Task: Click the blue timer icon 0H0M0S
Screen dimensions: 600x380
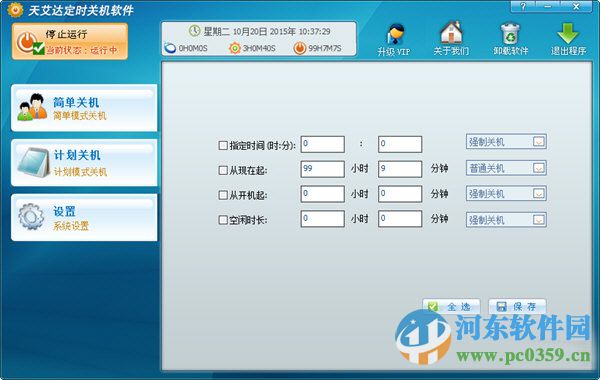Action: [x=170, y=48]
